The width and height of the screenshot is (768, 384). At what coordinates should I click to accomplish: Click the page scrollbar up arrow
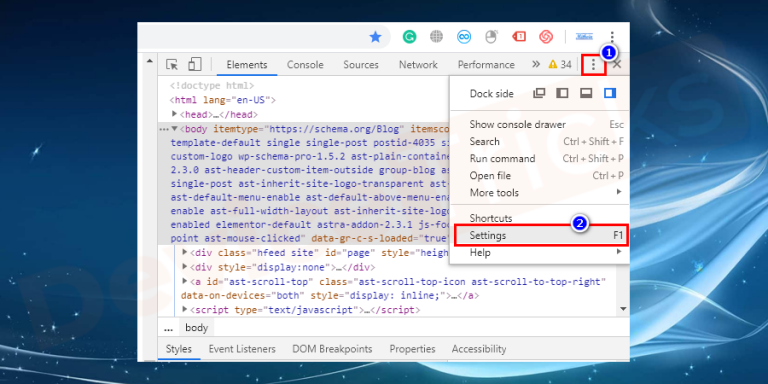pos(150,62)
